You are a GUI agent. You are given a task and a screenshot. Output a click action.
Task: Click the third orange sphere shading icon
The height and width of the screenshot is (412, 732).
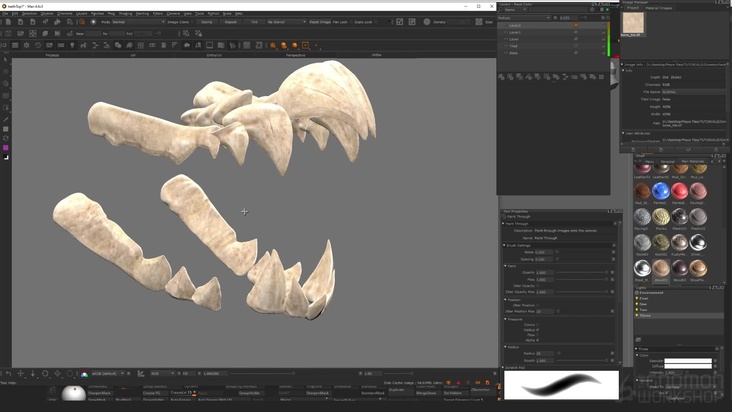click(x=295, y=45)
